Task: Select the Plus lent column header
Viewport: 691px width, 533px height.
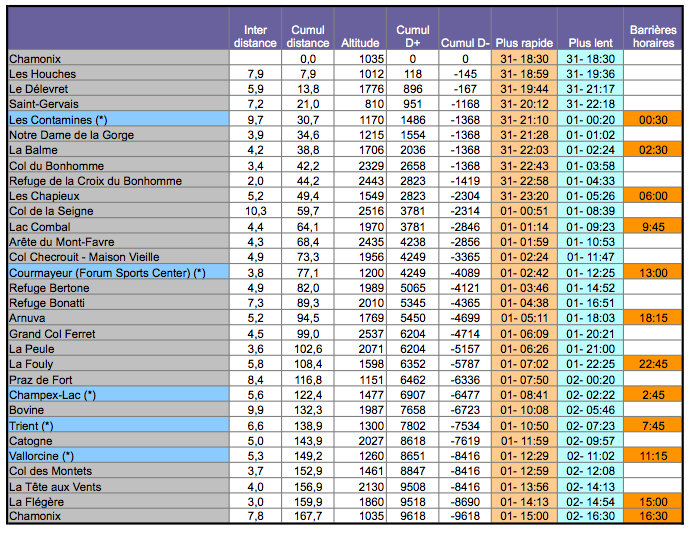Action: [590, 44]
